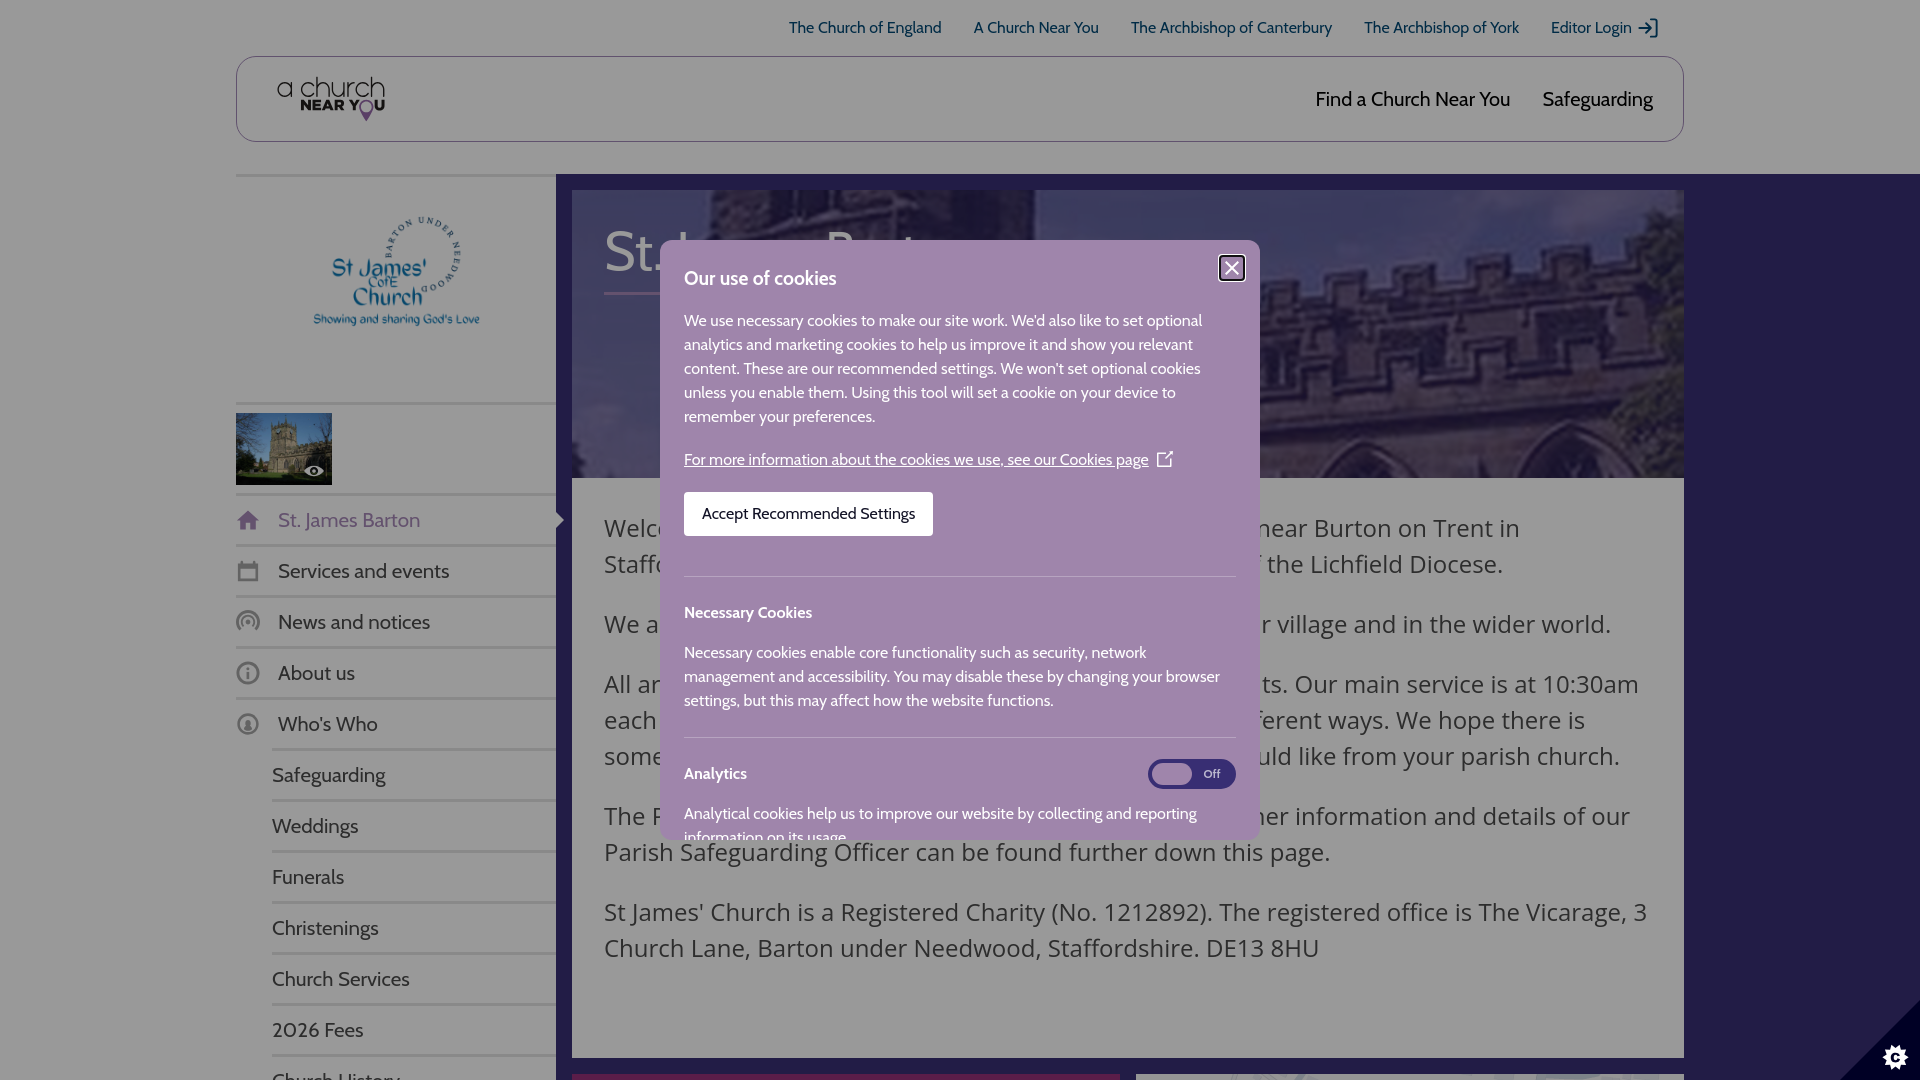Click the Our use of cookies heading

(x=760, y=279)
